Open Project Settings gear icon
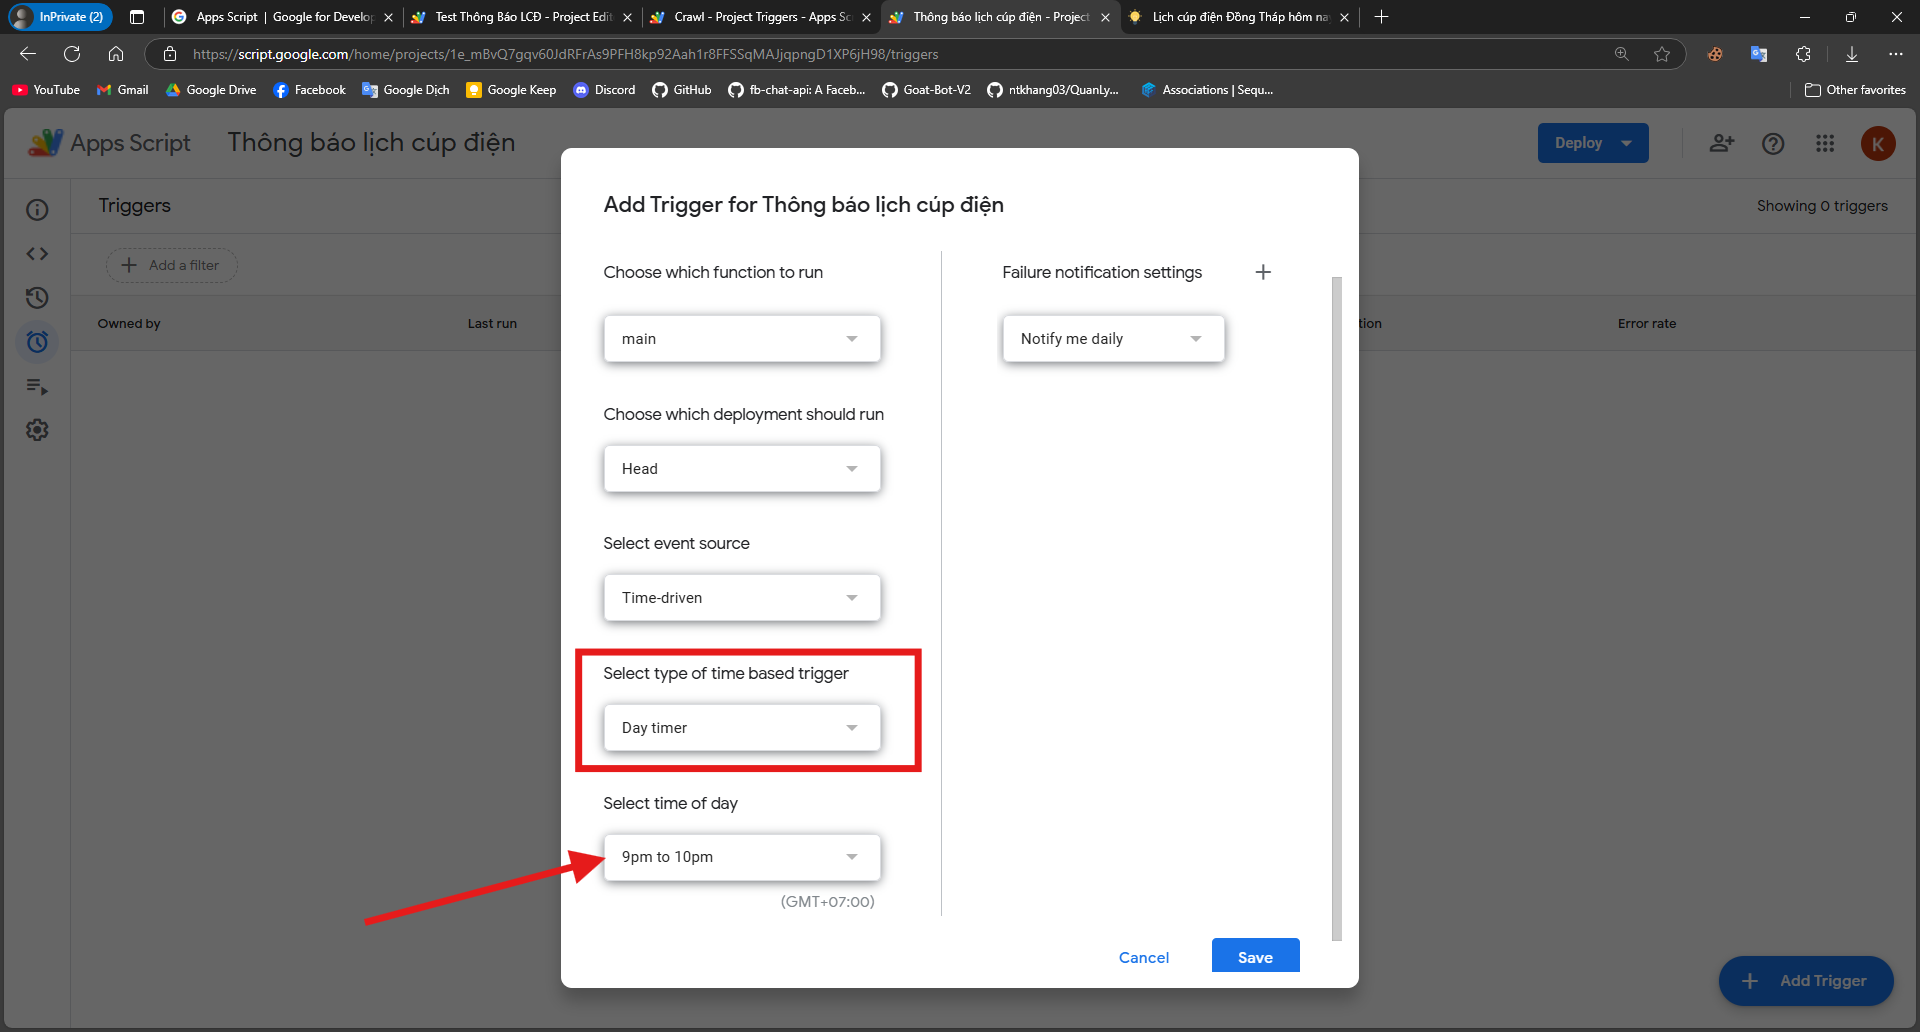The image size is (1920, 1032). point(37,430)
